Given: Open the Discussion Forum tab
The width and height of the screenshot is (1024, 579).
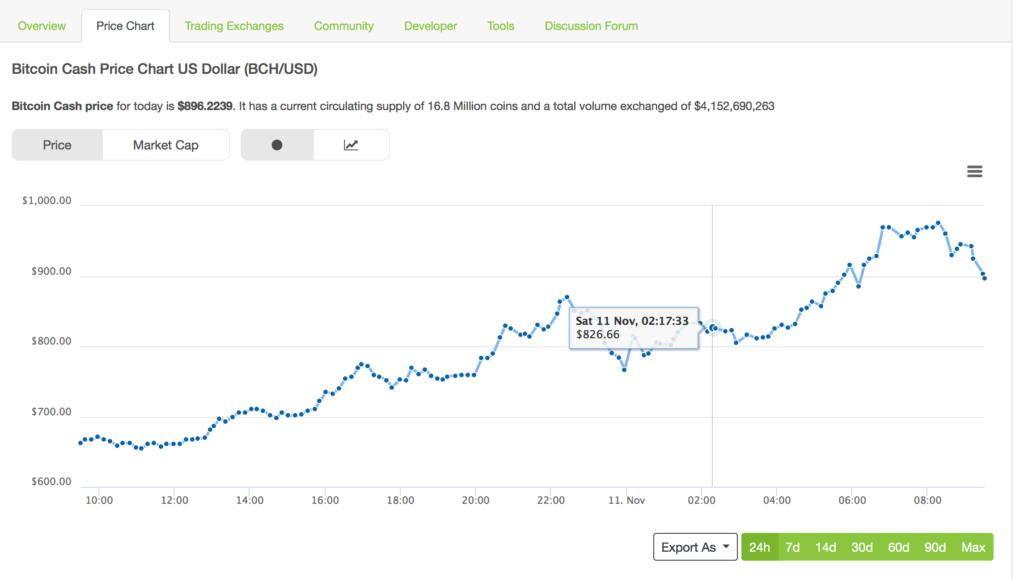Looking at the screenshot, I should pos(591,25).
